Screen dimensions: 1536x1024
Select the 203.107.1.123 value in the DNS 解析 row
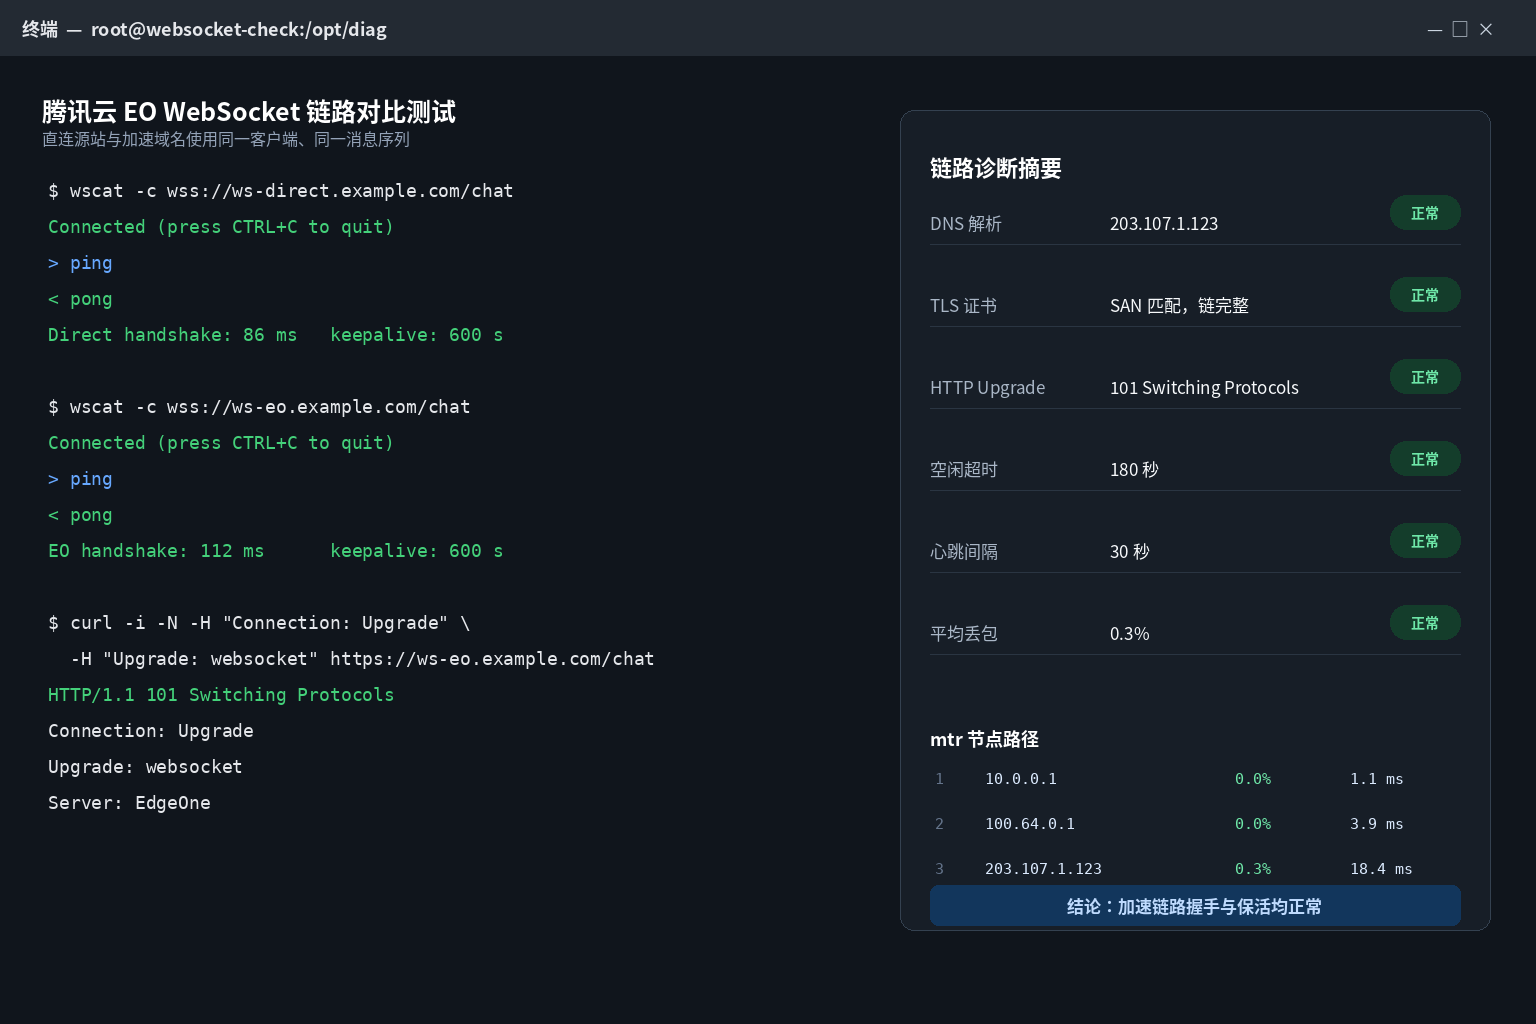(1164, 224)
